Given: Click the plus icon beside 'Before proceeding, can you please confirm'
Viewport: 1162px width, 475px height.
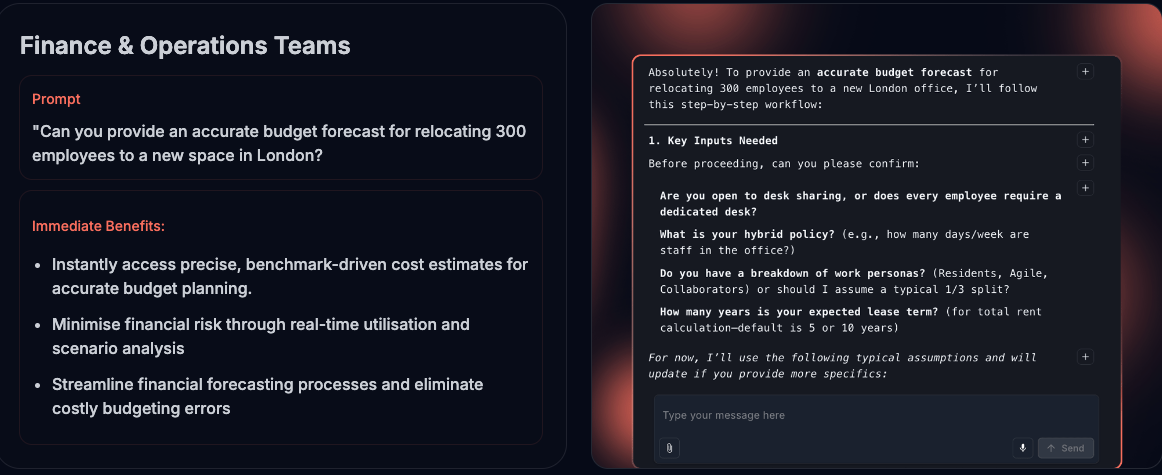Looking at the screenshot, I should tap(1085, 163).
